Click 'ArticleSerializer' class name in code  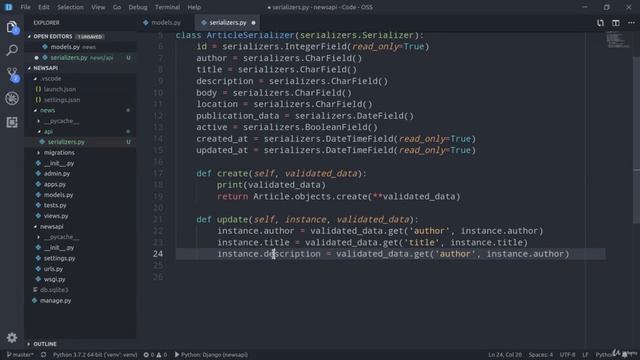click(250, 35)
